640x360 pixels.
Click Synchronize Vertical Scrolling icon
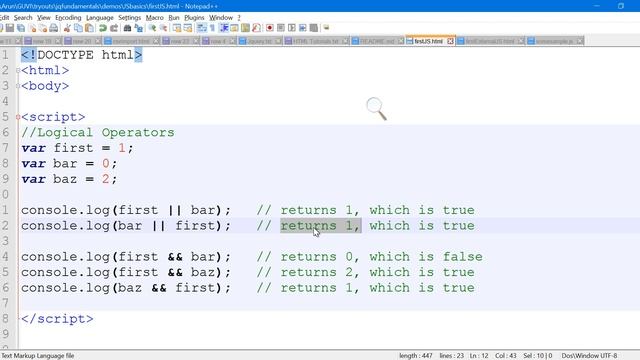point(177,28)
